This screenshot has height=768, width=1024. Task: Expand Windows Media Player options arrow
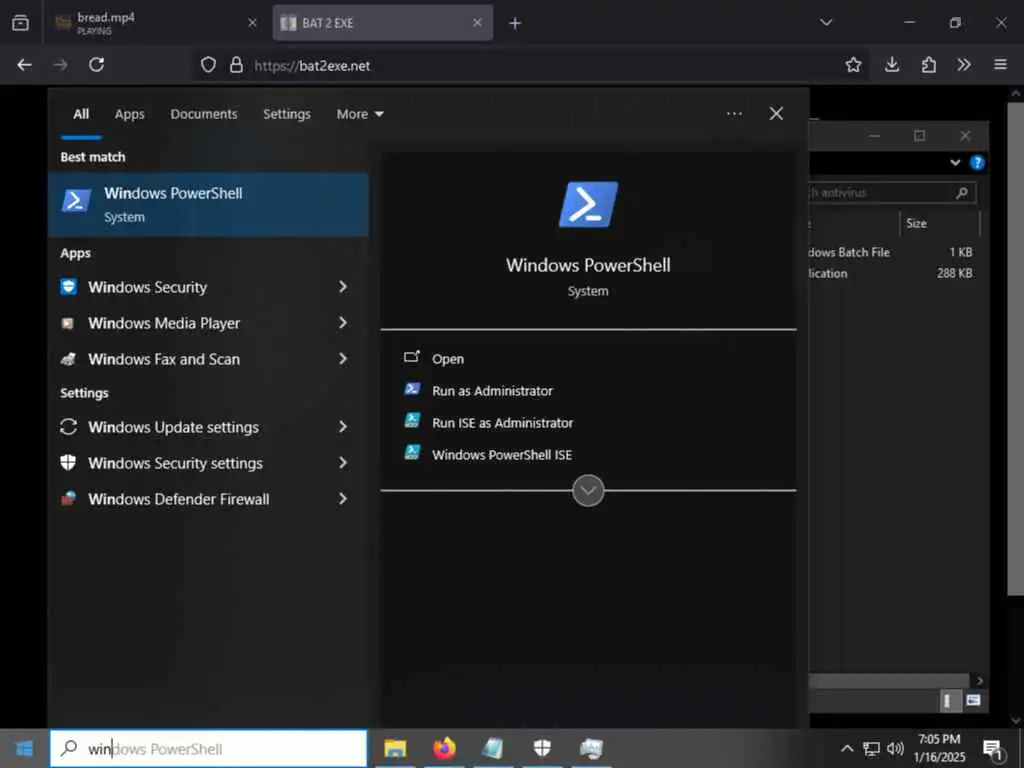(343, 323)
